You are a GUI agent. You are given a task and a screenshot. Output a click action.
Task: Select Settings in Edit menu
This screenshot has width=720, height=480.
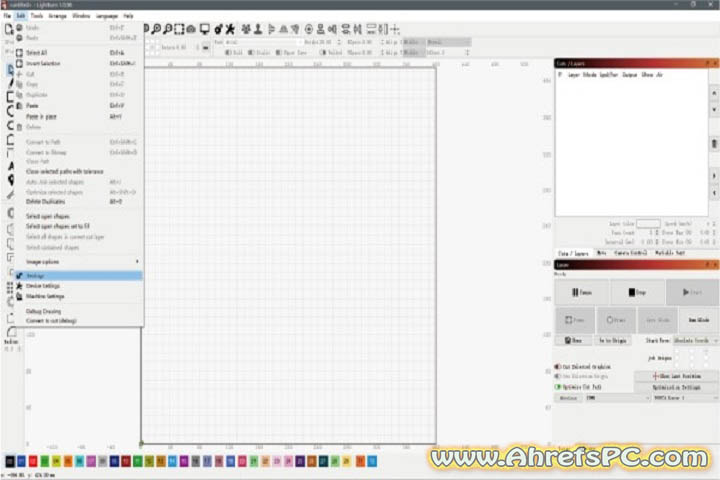pyautogui.click(x=79, y=276)
